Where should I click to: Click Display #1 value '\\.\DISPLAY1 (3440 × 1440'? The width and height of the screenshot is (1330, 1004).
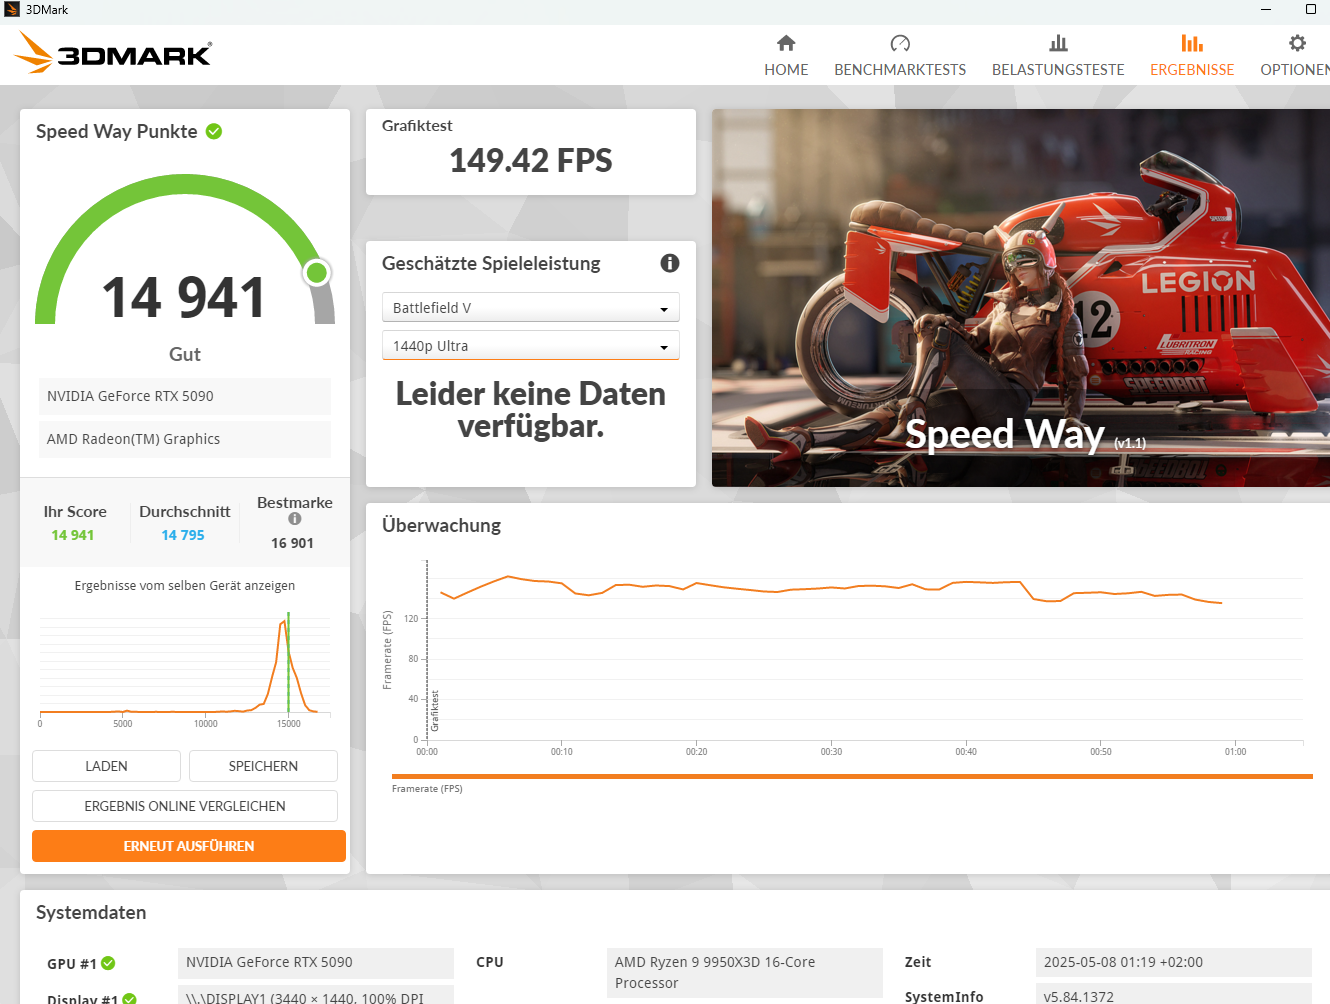pos(316,996)
